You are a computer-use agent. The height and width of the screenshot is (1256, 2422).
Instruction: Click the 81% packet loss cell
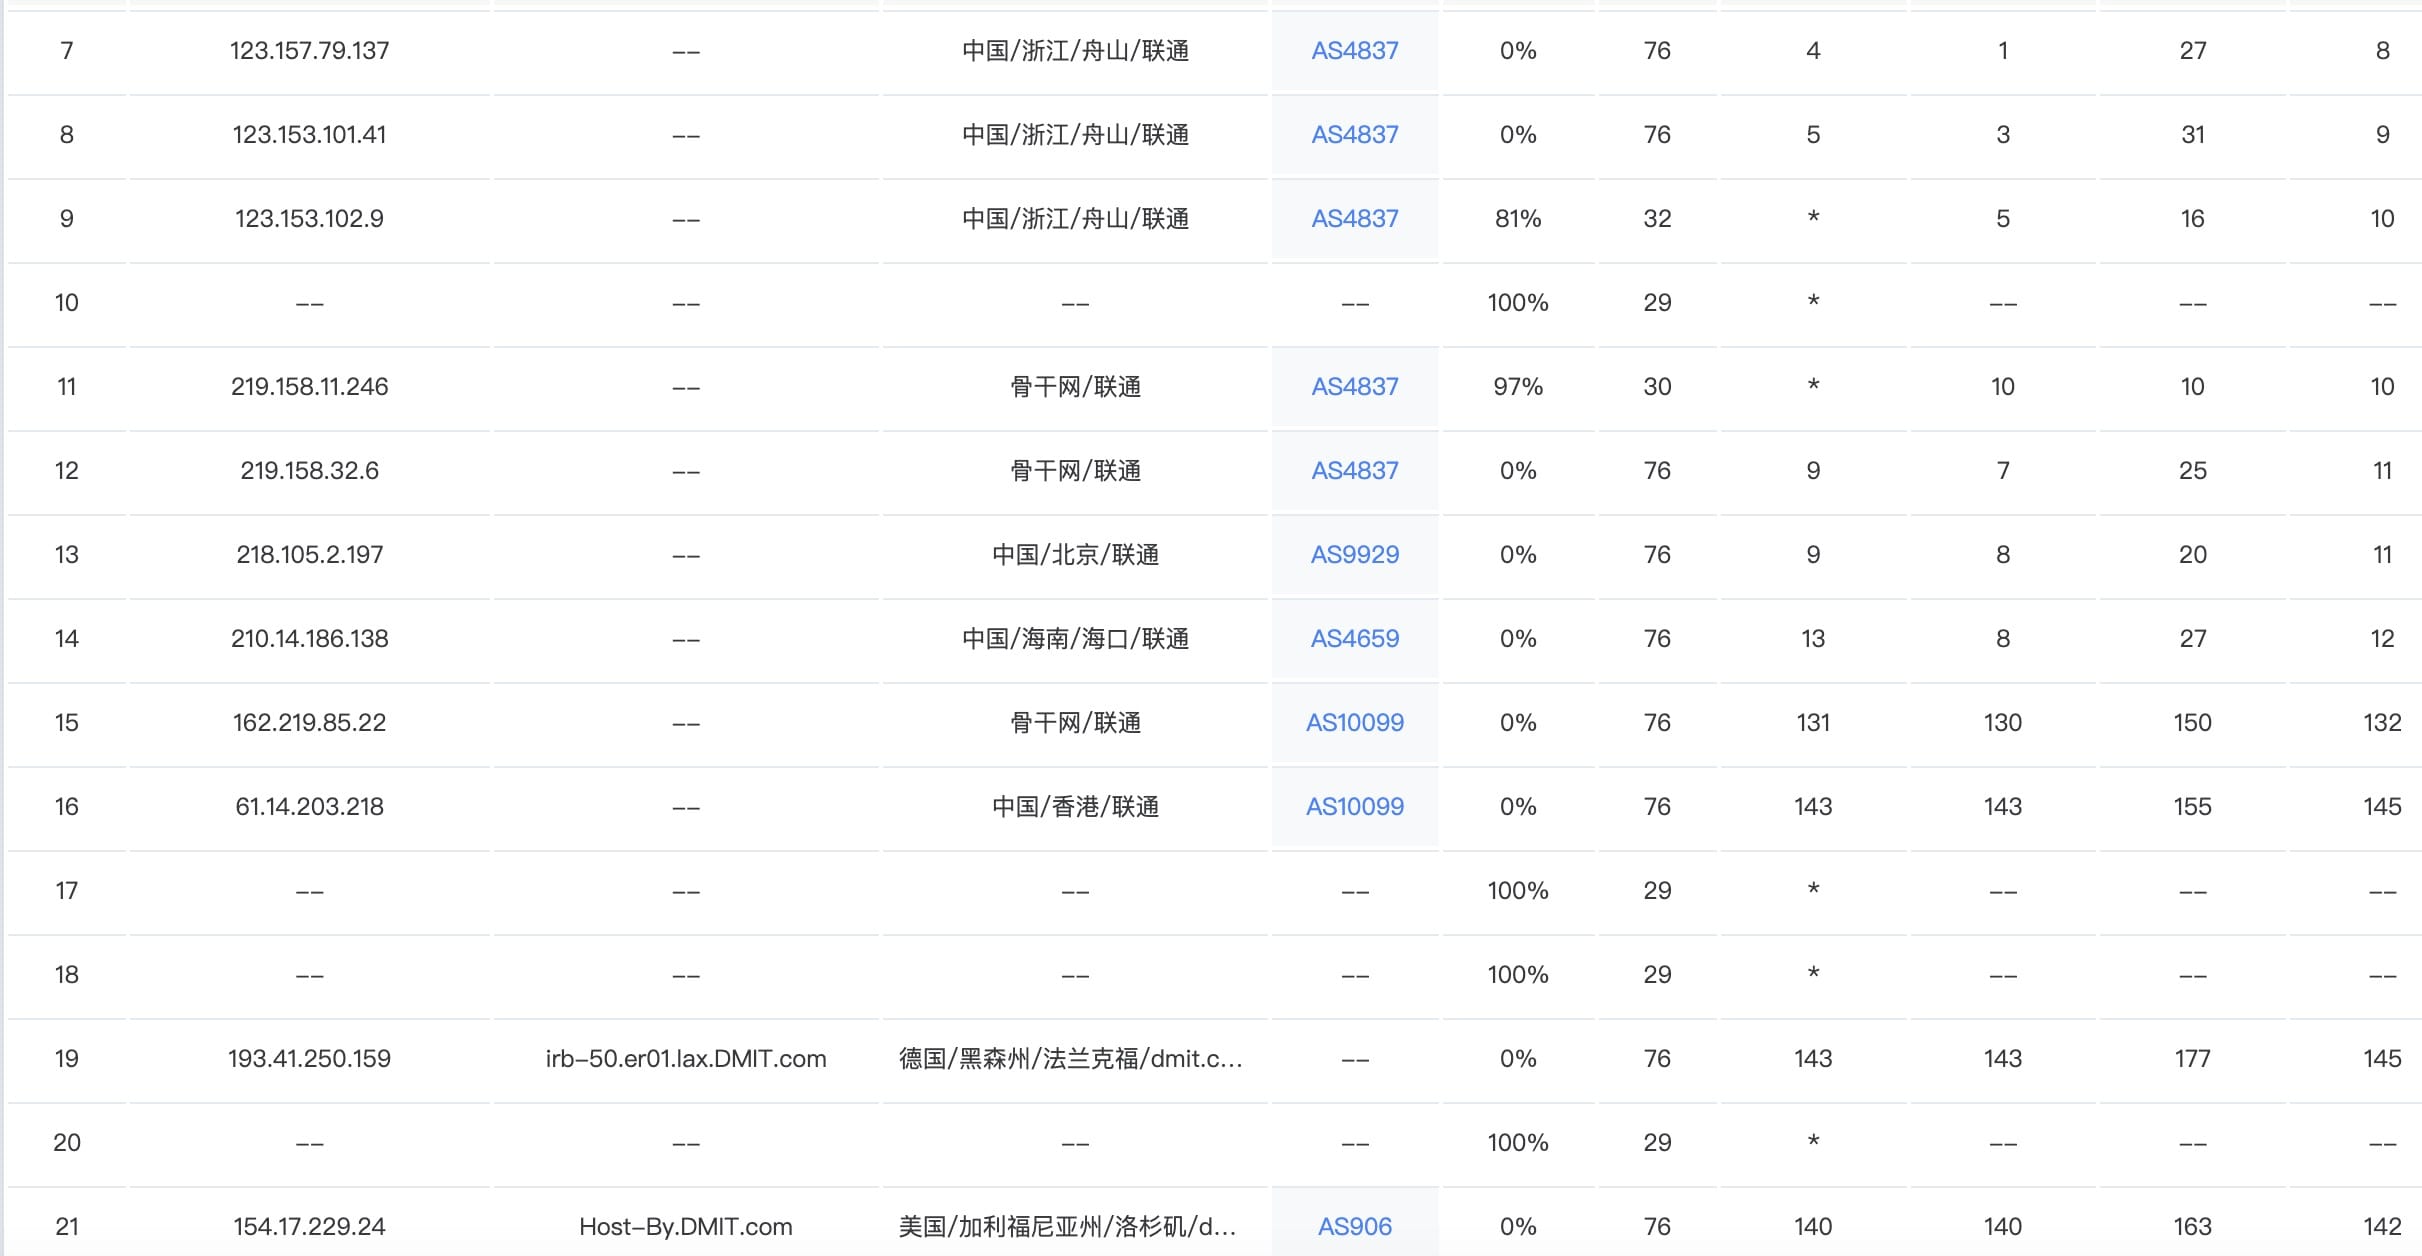click(1517, 219)
